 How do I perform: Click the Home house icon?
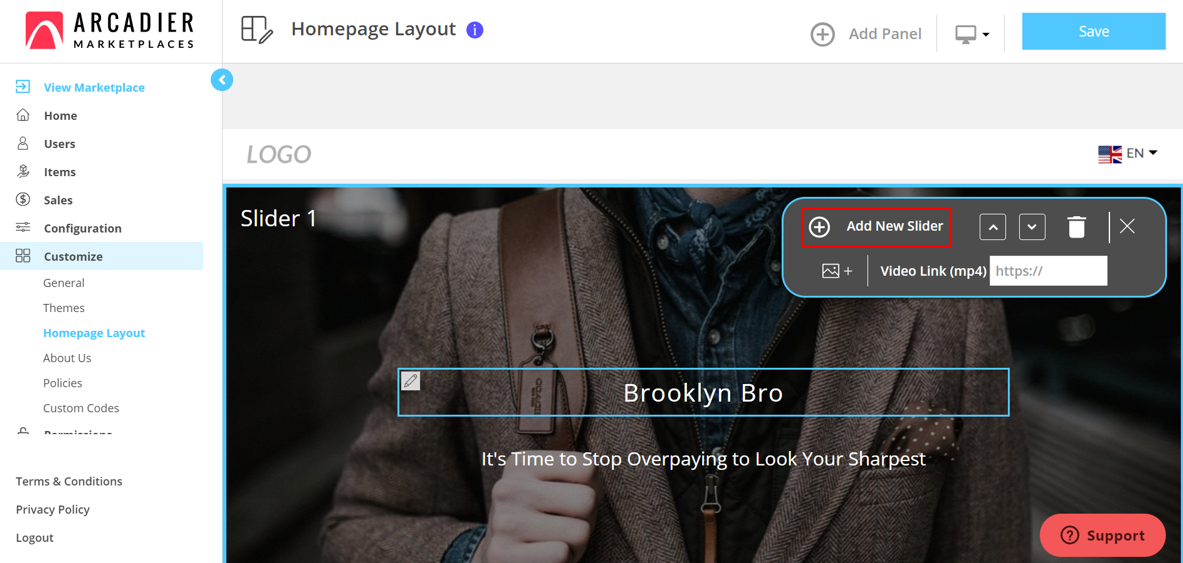click(x=23, y=115)
